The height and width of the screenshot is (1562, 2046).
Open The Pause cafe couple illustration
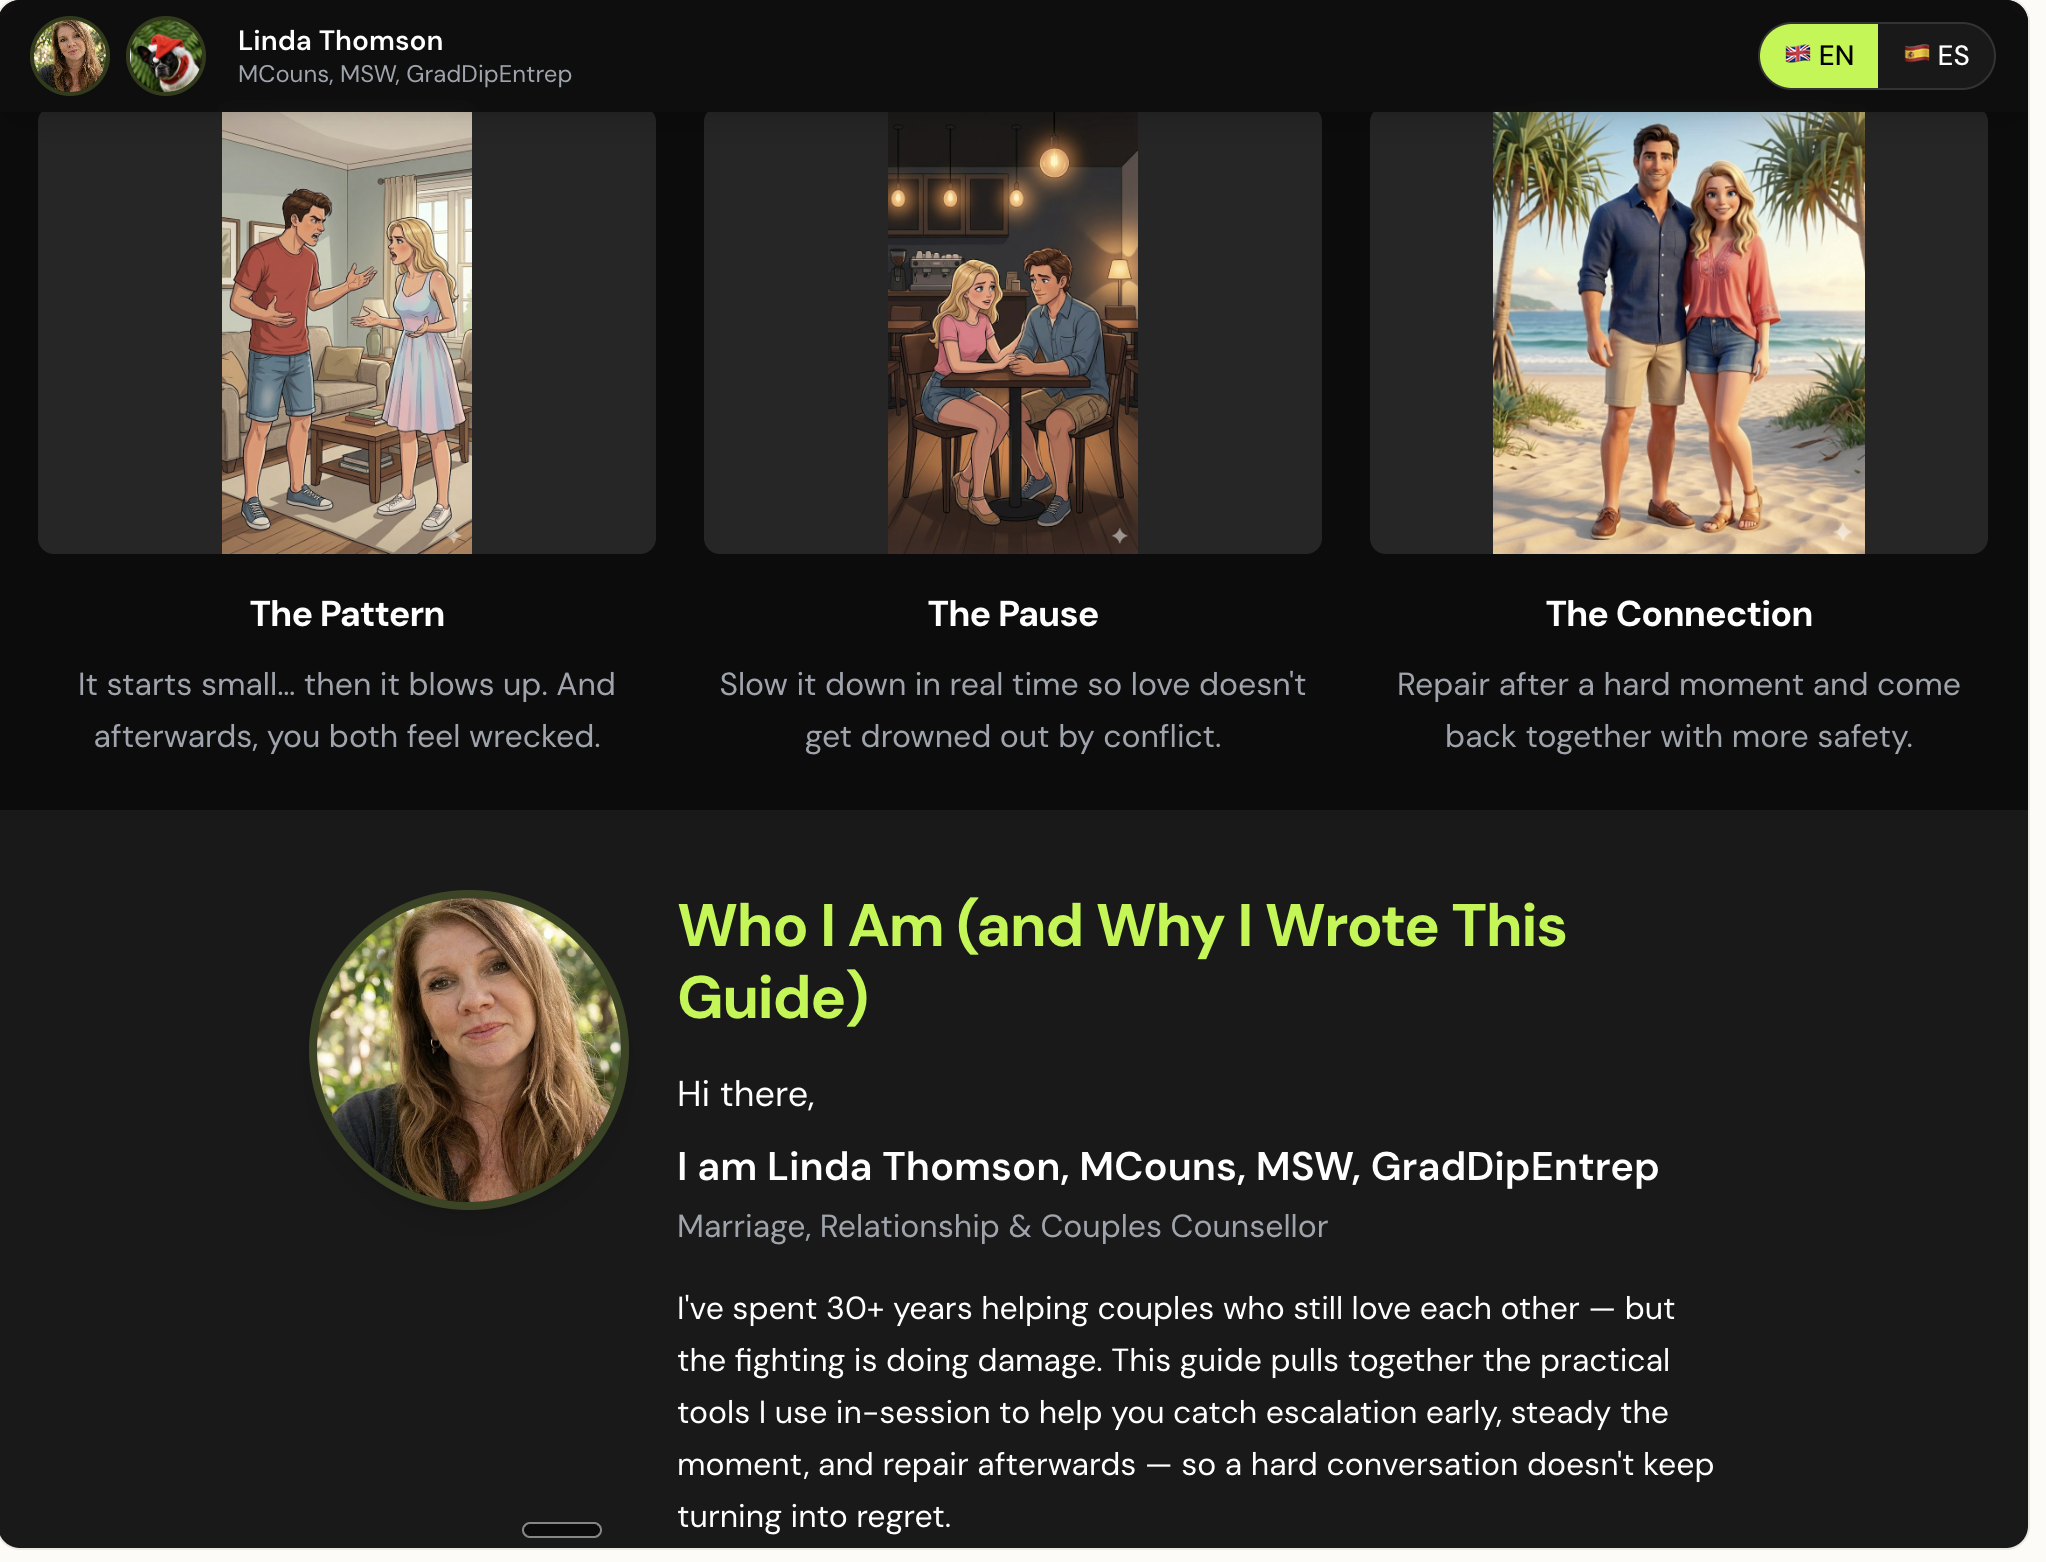point(1013,333)
